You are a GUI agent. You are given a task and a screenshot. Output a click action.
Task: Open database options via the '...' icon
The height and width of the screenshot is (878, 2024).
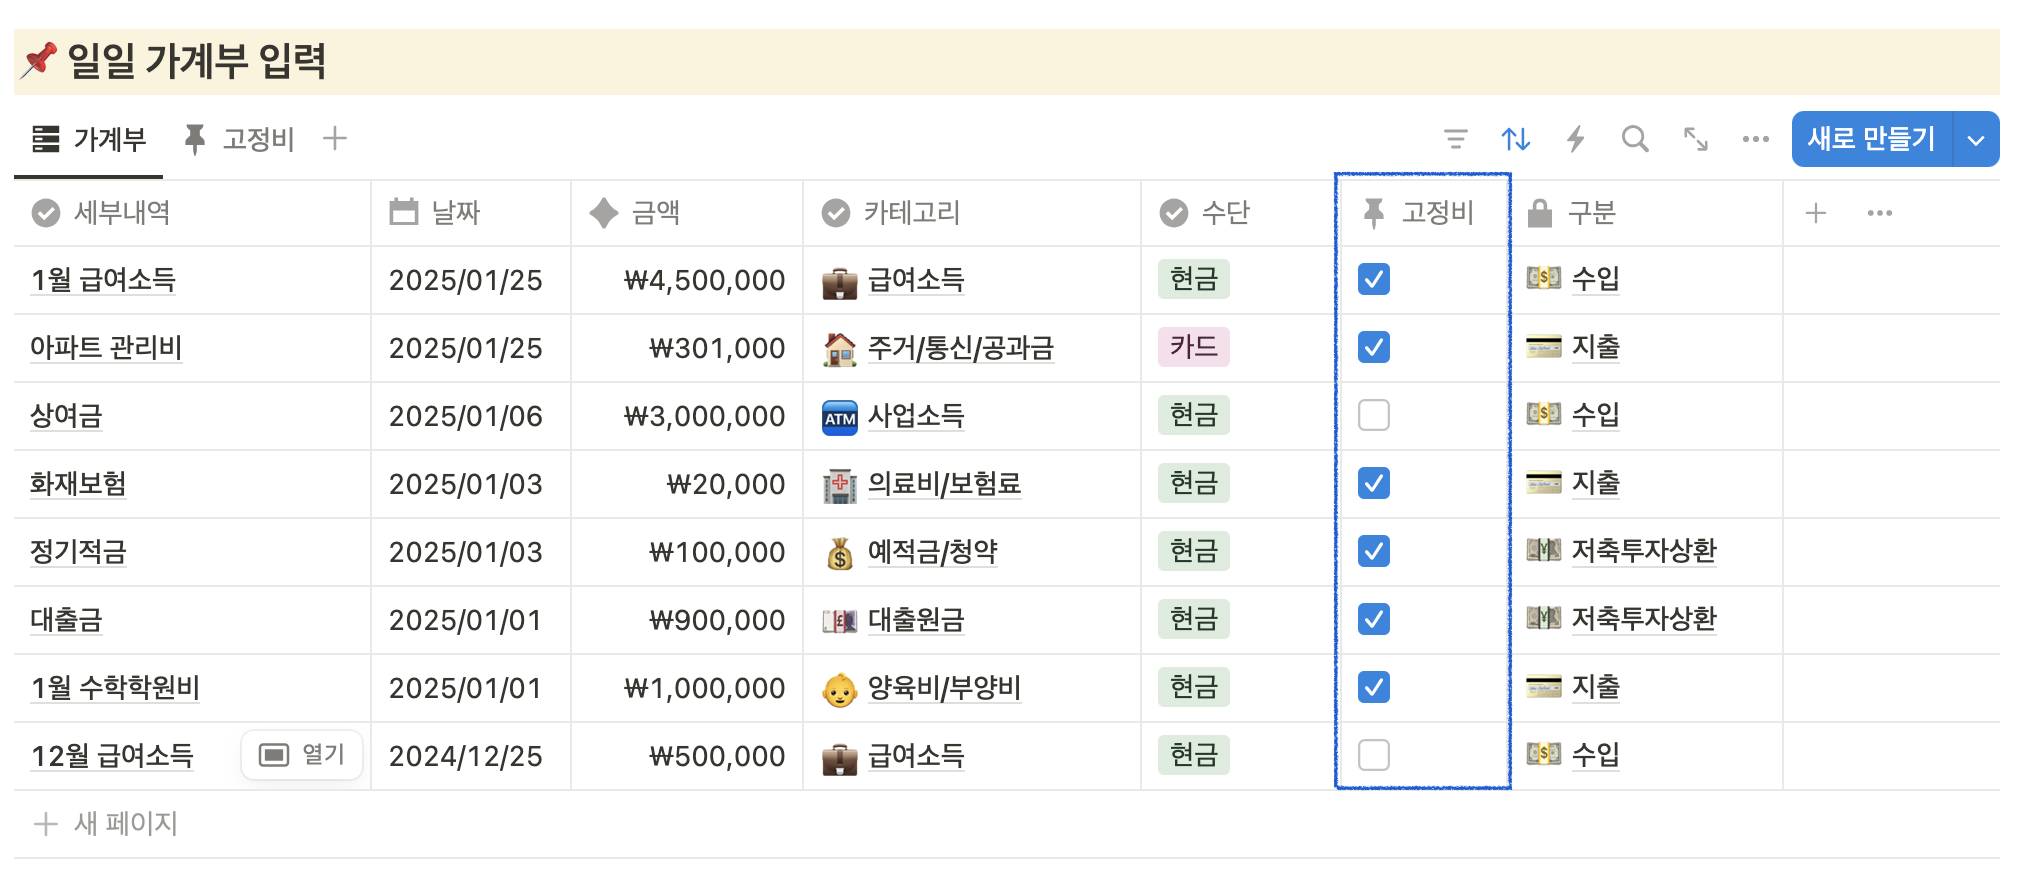[1755, 139]
